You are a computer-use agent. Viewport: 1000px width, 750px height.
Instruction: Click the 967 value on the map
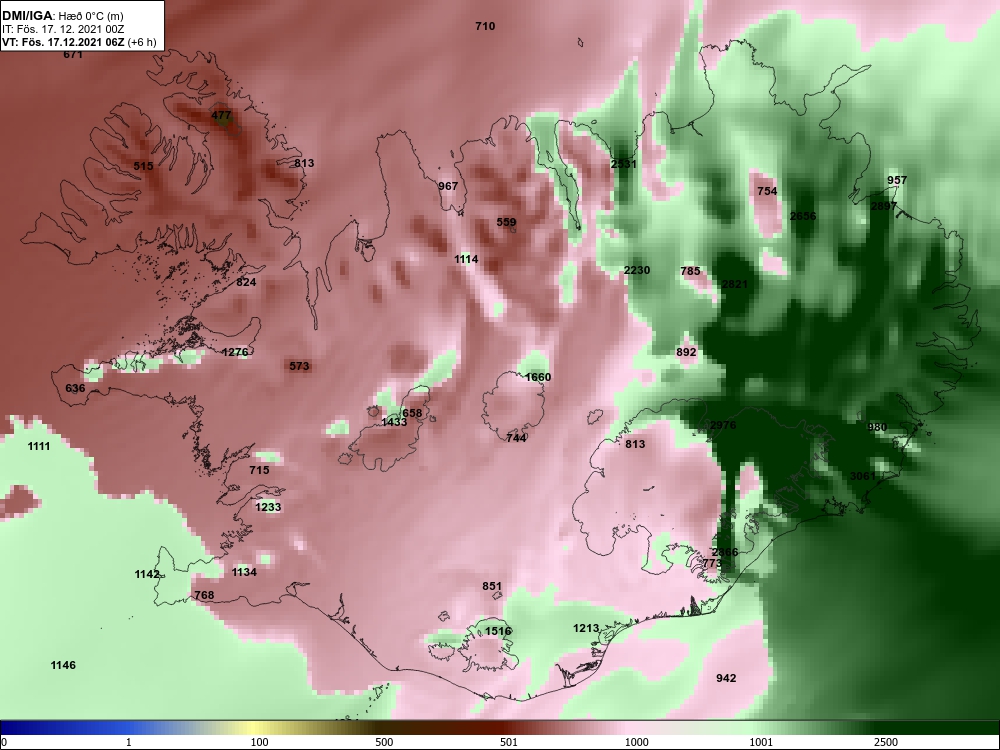[x=448, y=186]
